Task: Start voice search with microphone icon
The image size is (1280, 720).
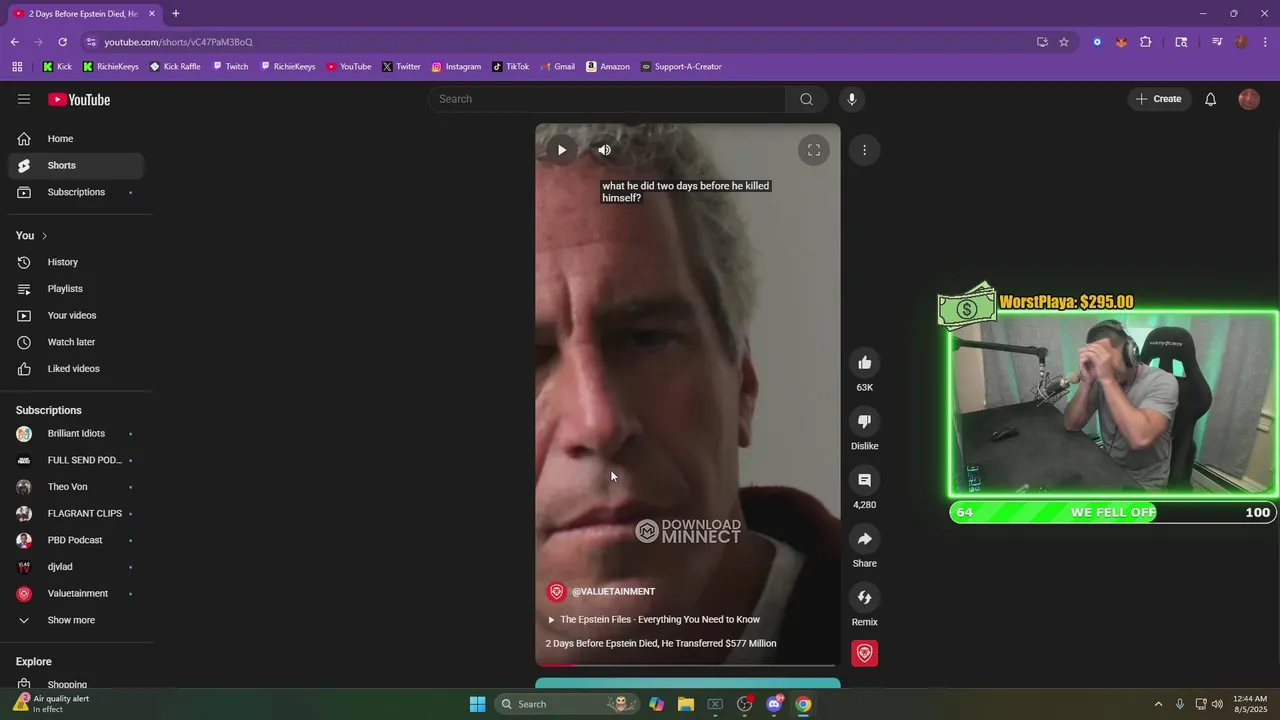Action: (852, 99)
